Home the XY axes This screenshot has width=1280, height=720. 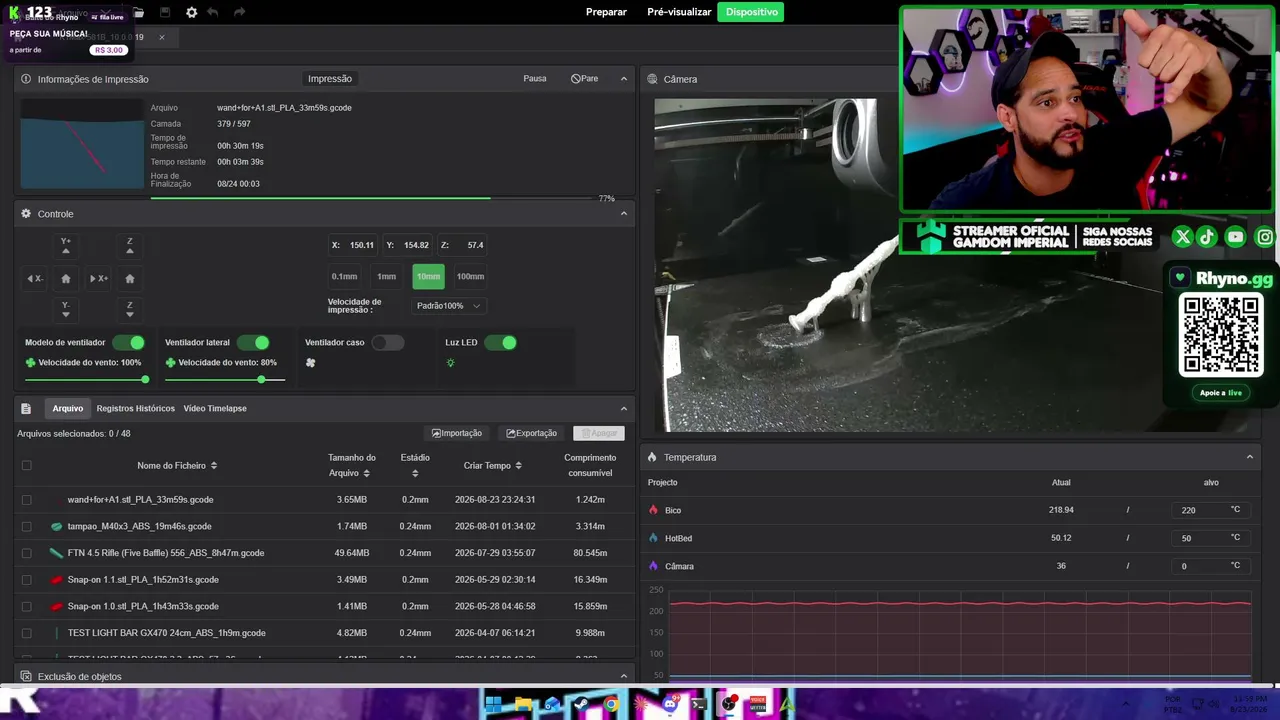[x=66, y=278]
